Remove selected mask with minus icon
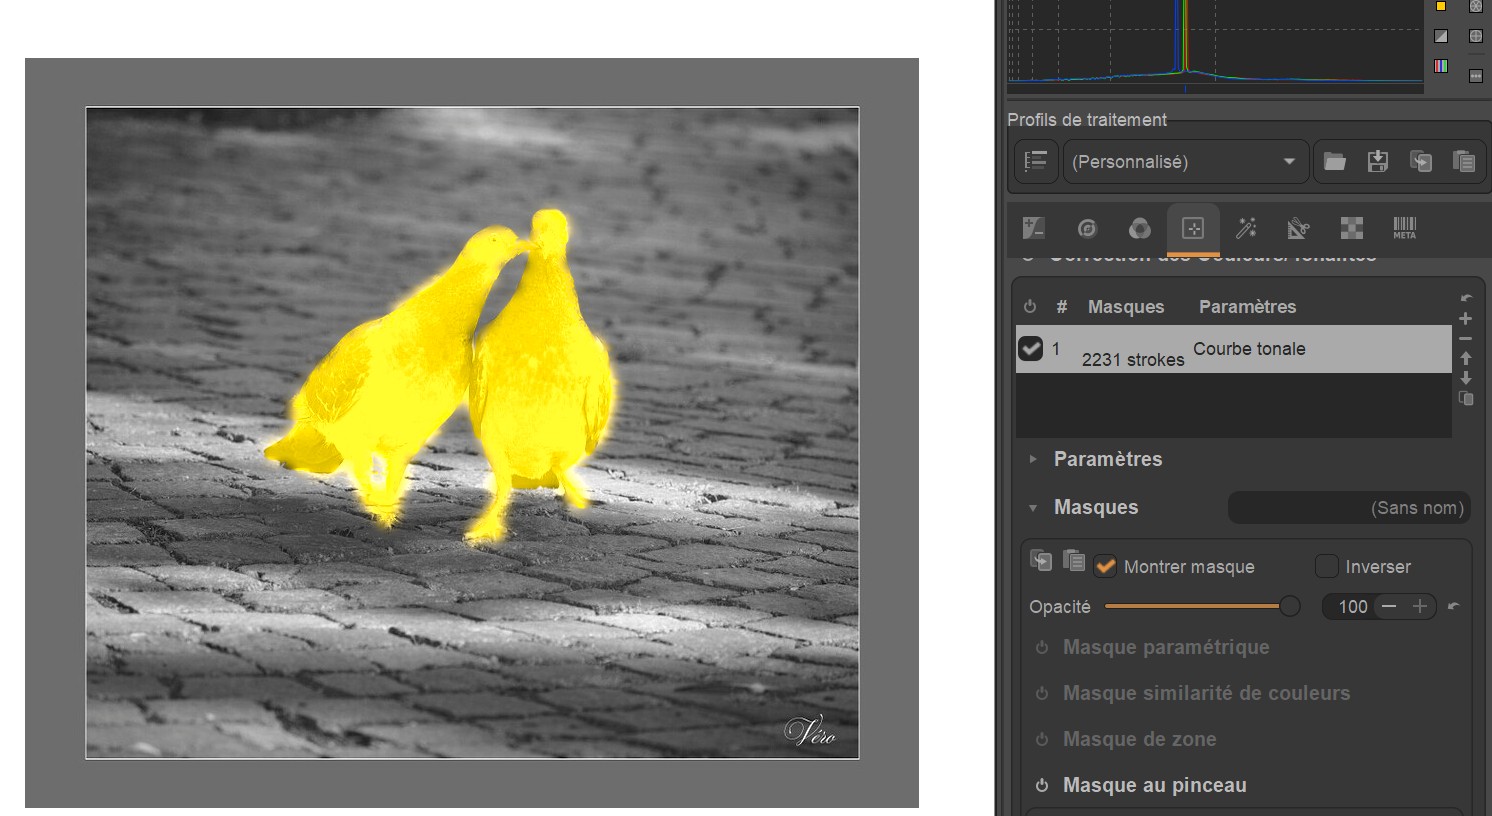The width and height of the screenshot is (1492, 816). click(1465, 339)
